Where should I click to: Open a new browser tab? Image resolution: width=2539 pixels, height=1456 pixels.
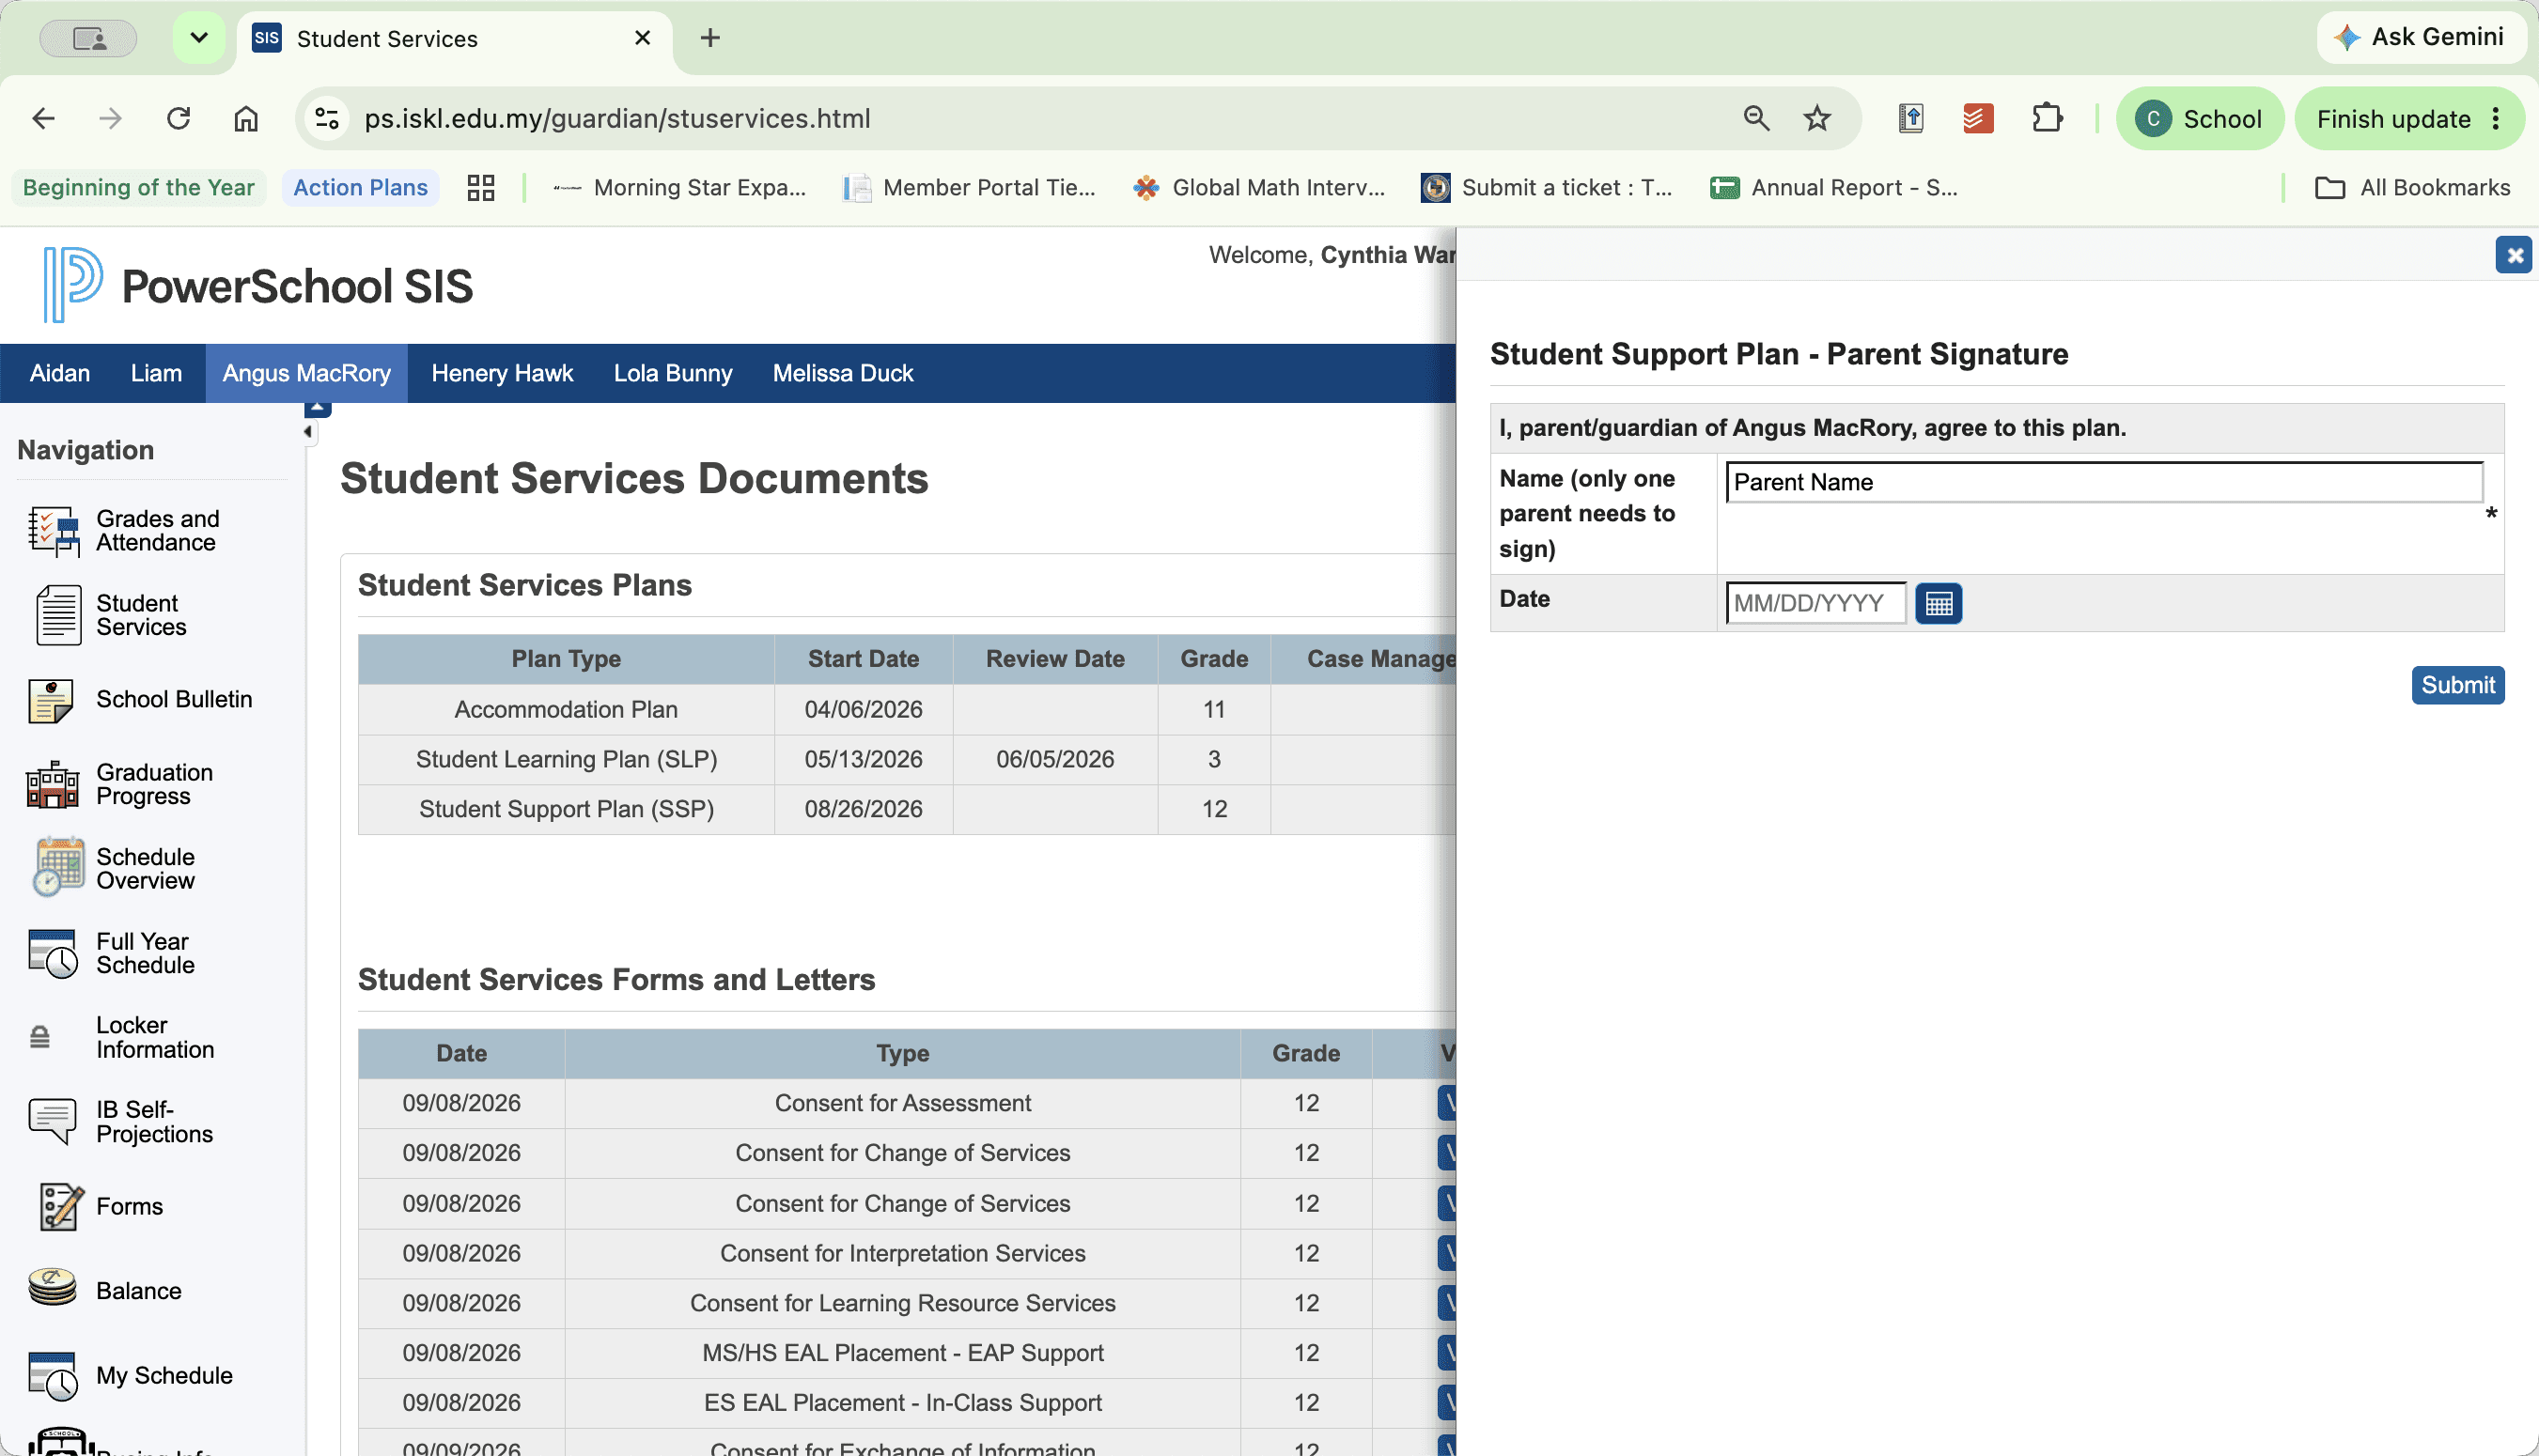(710, 38)
